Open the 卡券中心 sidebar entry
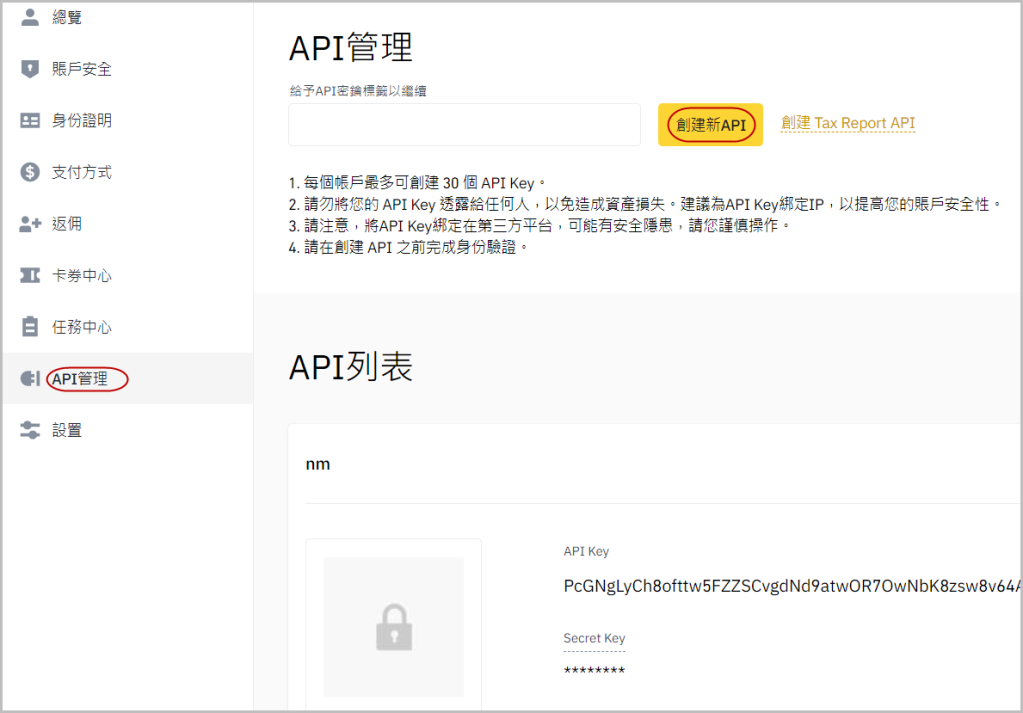Viewport: 1023px width, 713px height. click(x=82, y=276)
